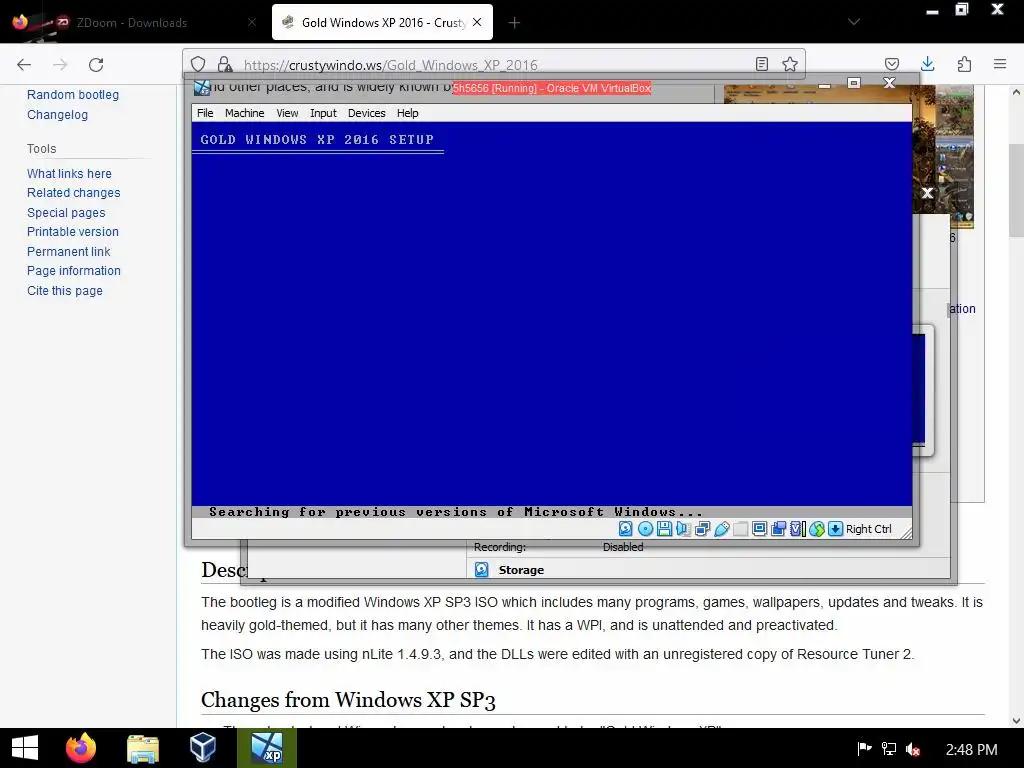
Task: Open the 'Permanent link' sidebar link
Action: [69, 251]
